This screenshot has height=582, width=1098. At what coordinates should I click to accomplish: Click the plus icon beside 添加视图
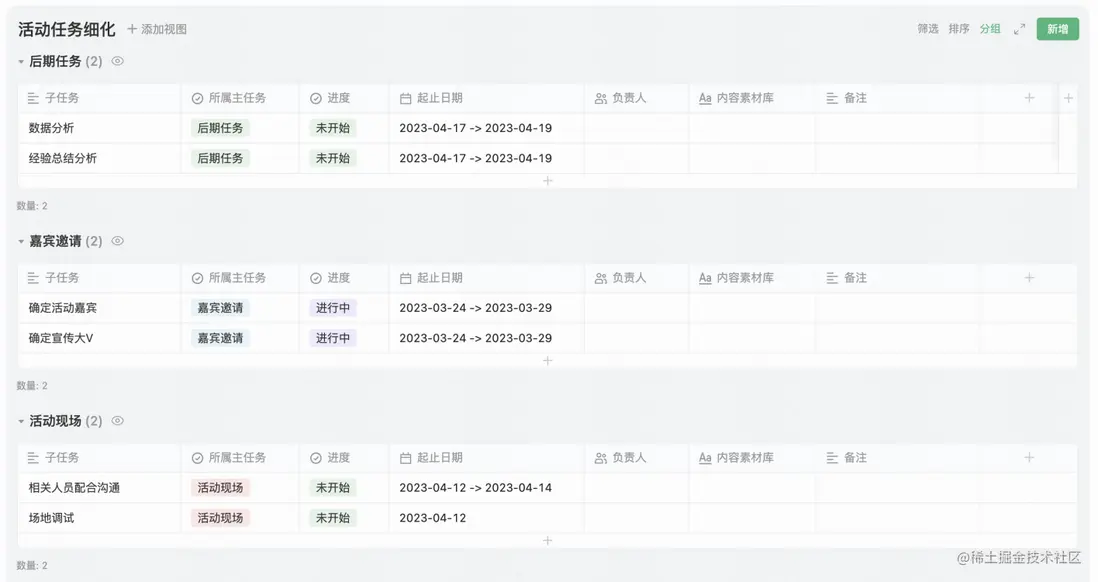pos(132,29)
